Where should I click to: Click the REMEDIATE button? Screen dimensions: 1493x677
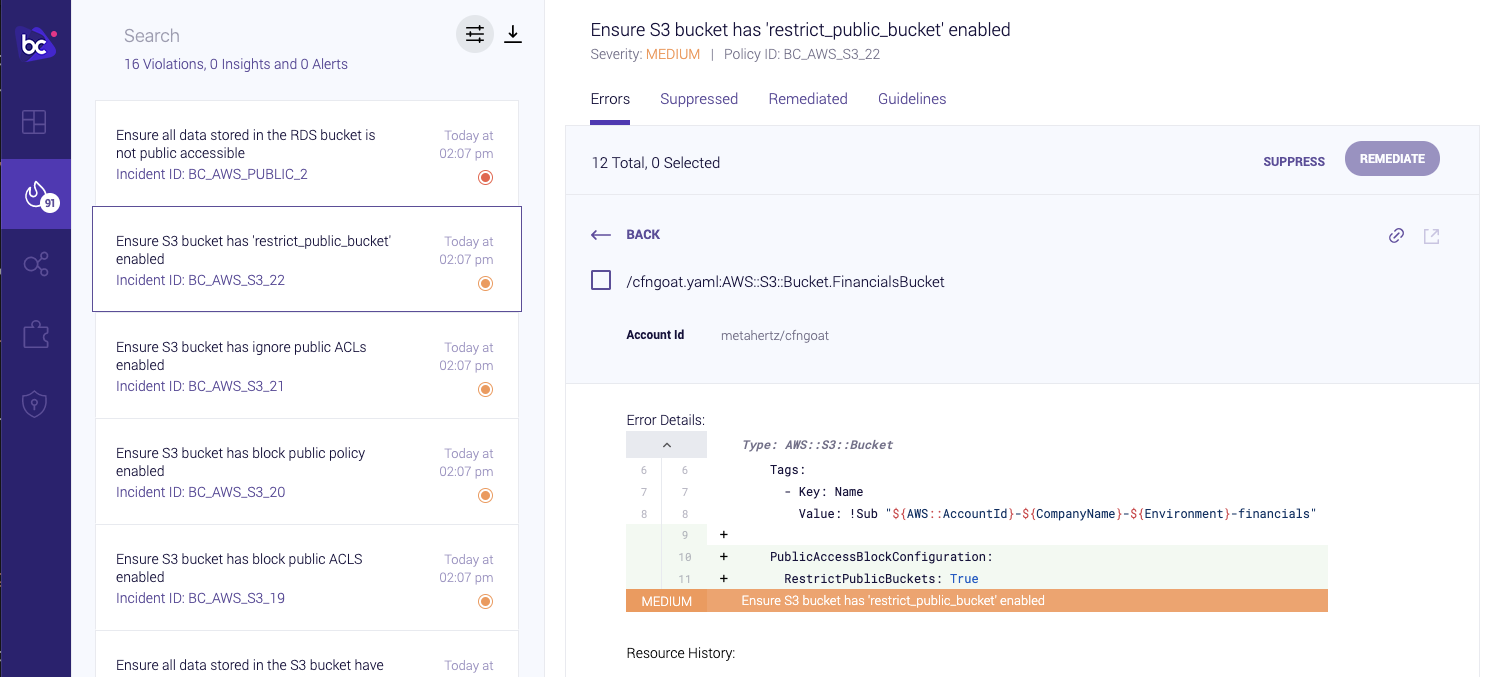1392,159
